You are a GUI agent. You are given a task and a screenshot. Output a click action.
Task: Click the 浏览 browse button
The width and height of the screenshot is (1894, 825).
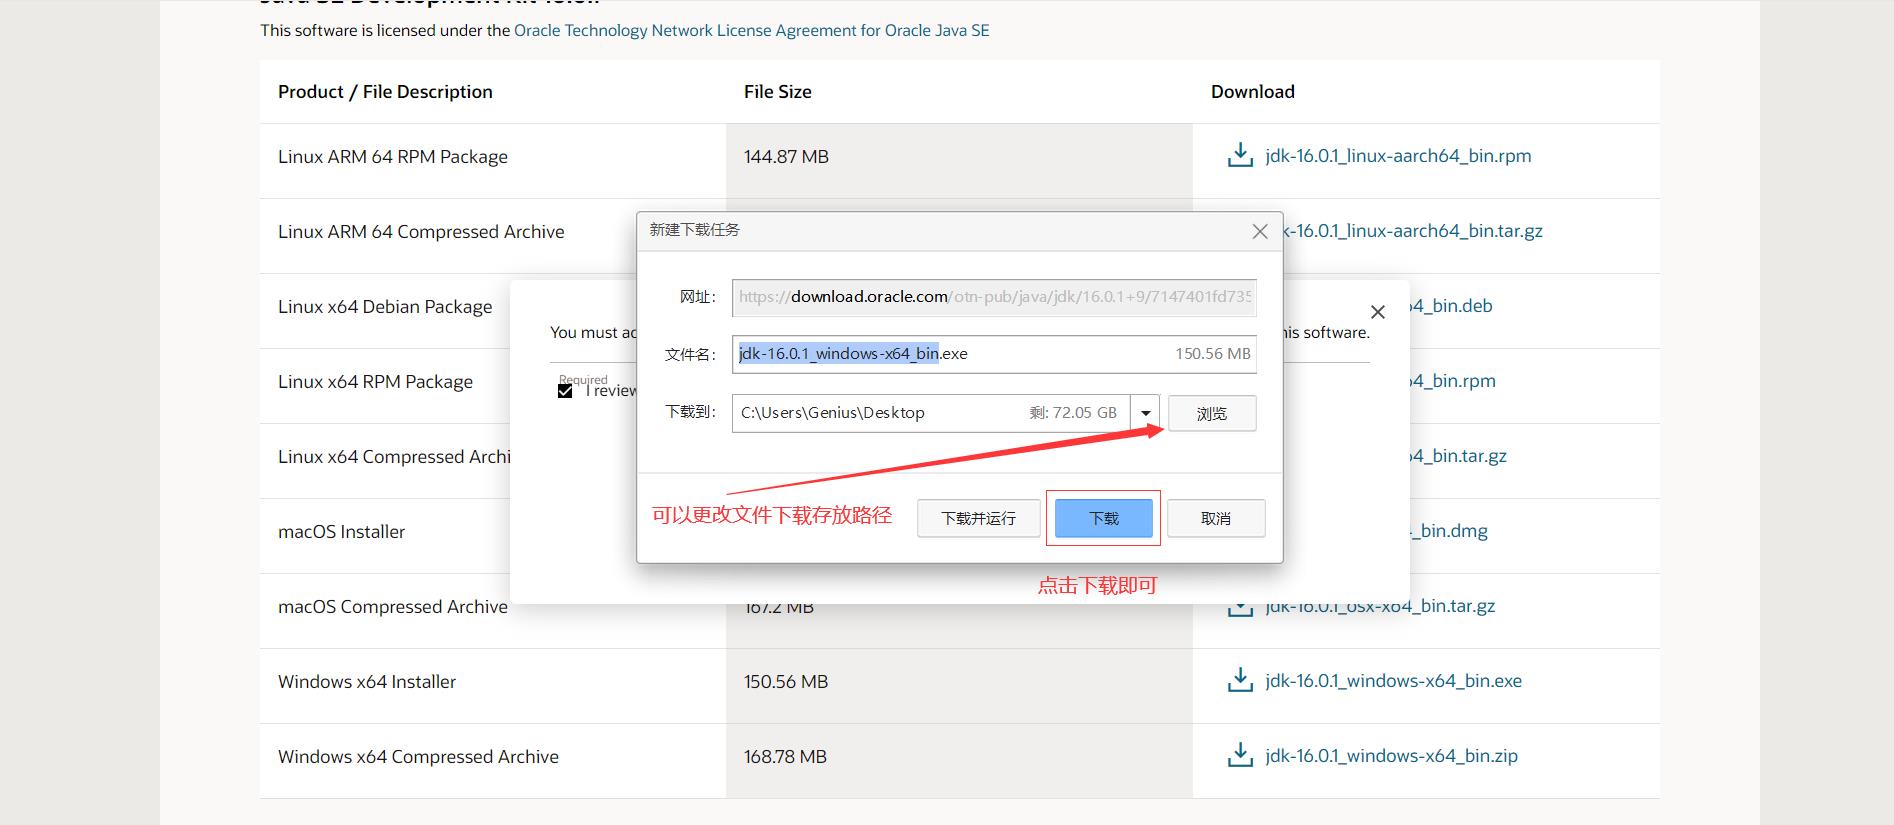tap(1212, 413)
